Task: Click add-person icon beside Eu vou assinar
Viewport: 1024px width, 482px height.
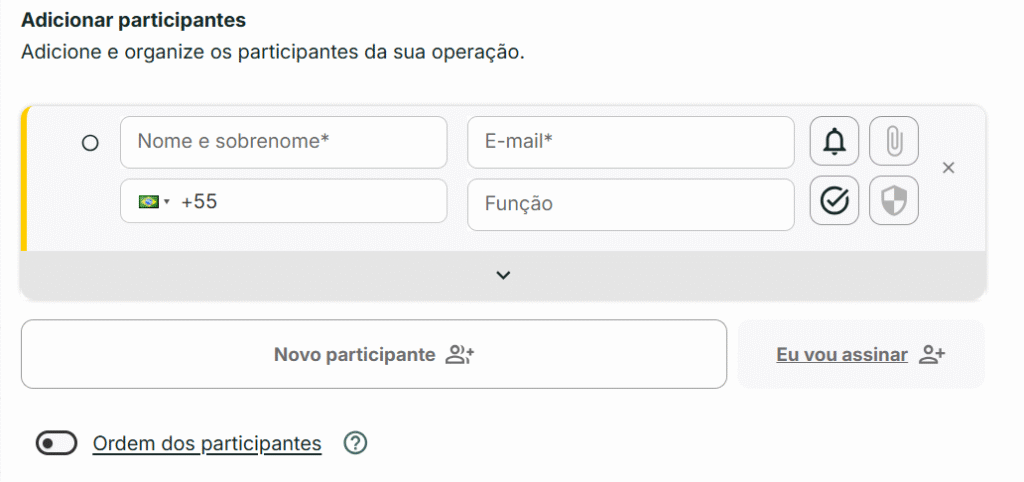Action: 933,355
